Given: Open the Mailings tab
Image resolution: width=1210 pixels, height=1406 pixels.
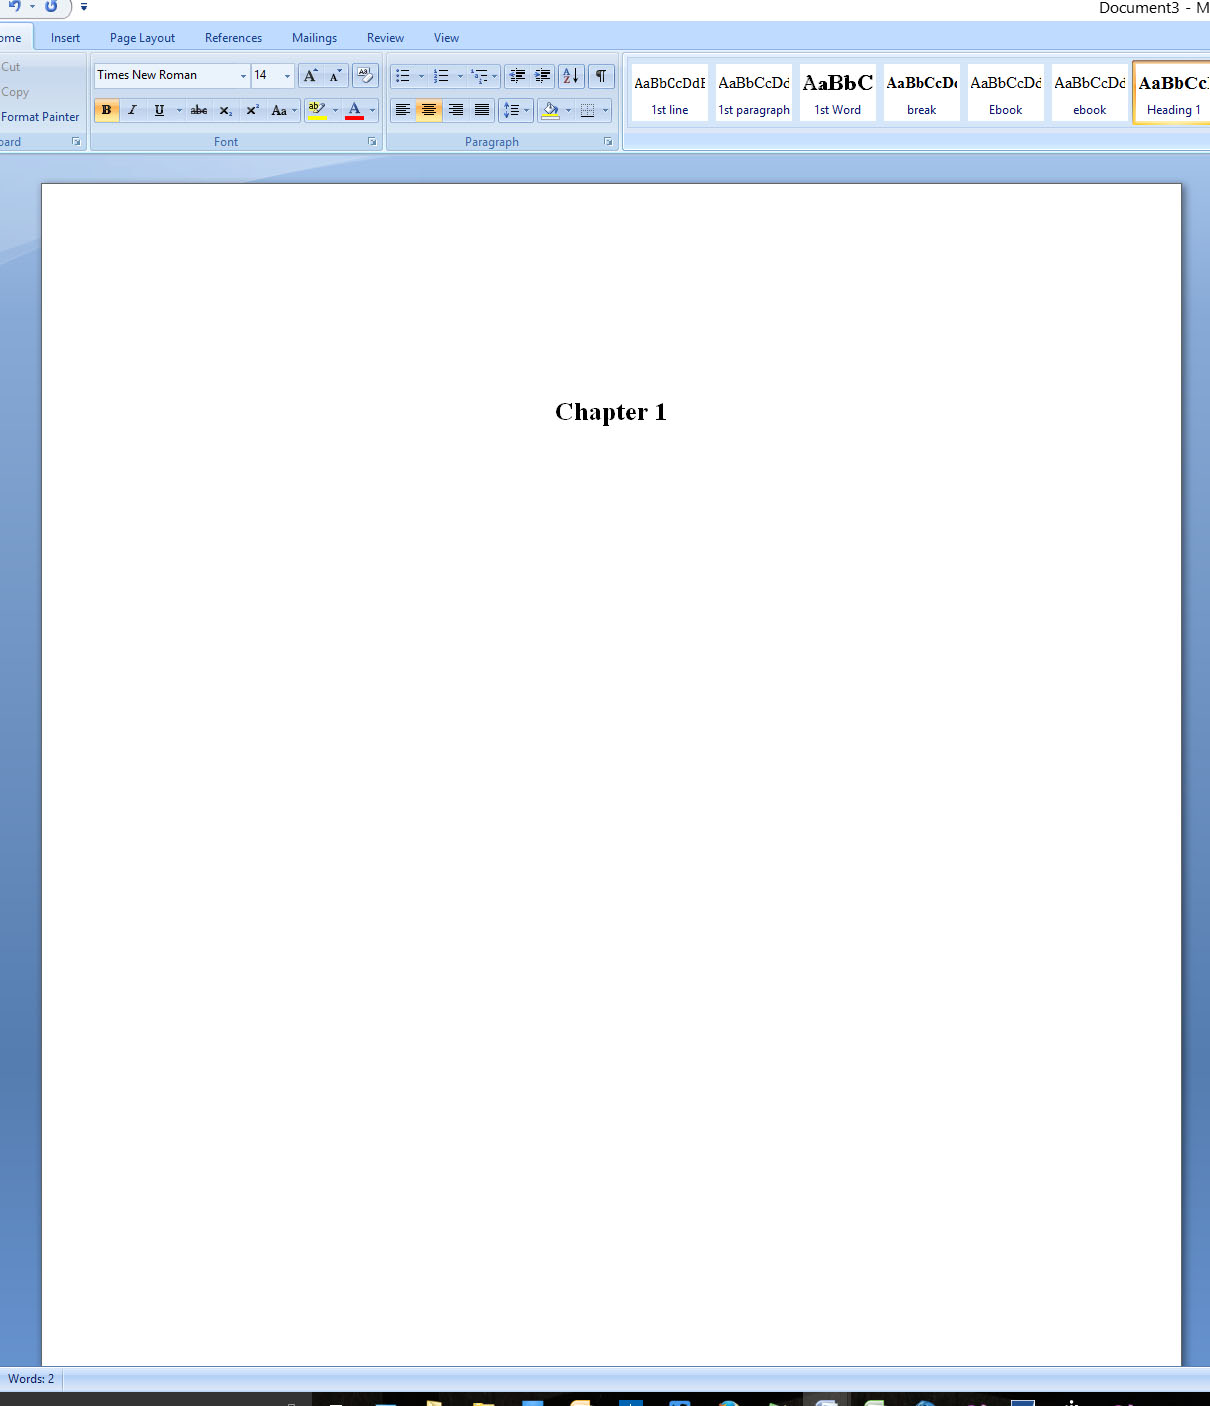Looking at the screenshot, I should click(314, 38).
